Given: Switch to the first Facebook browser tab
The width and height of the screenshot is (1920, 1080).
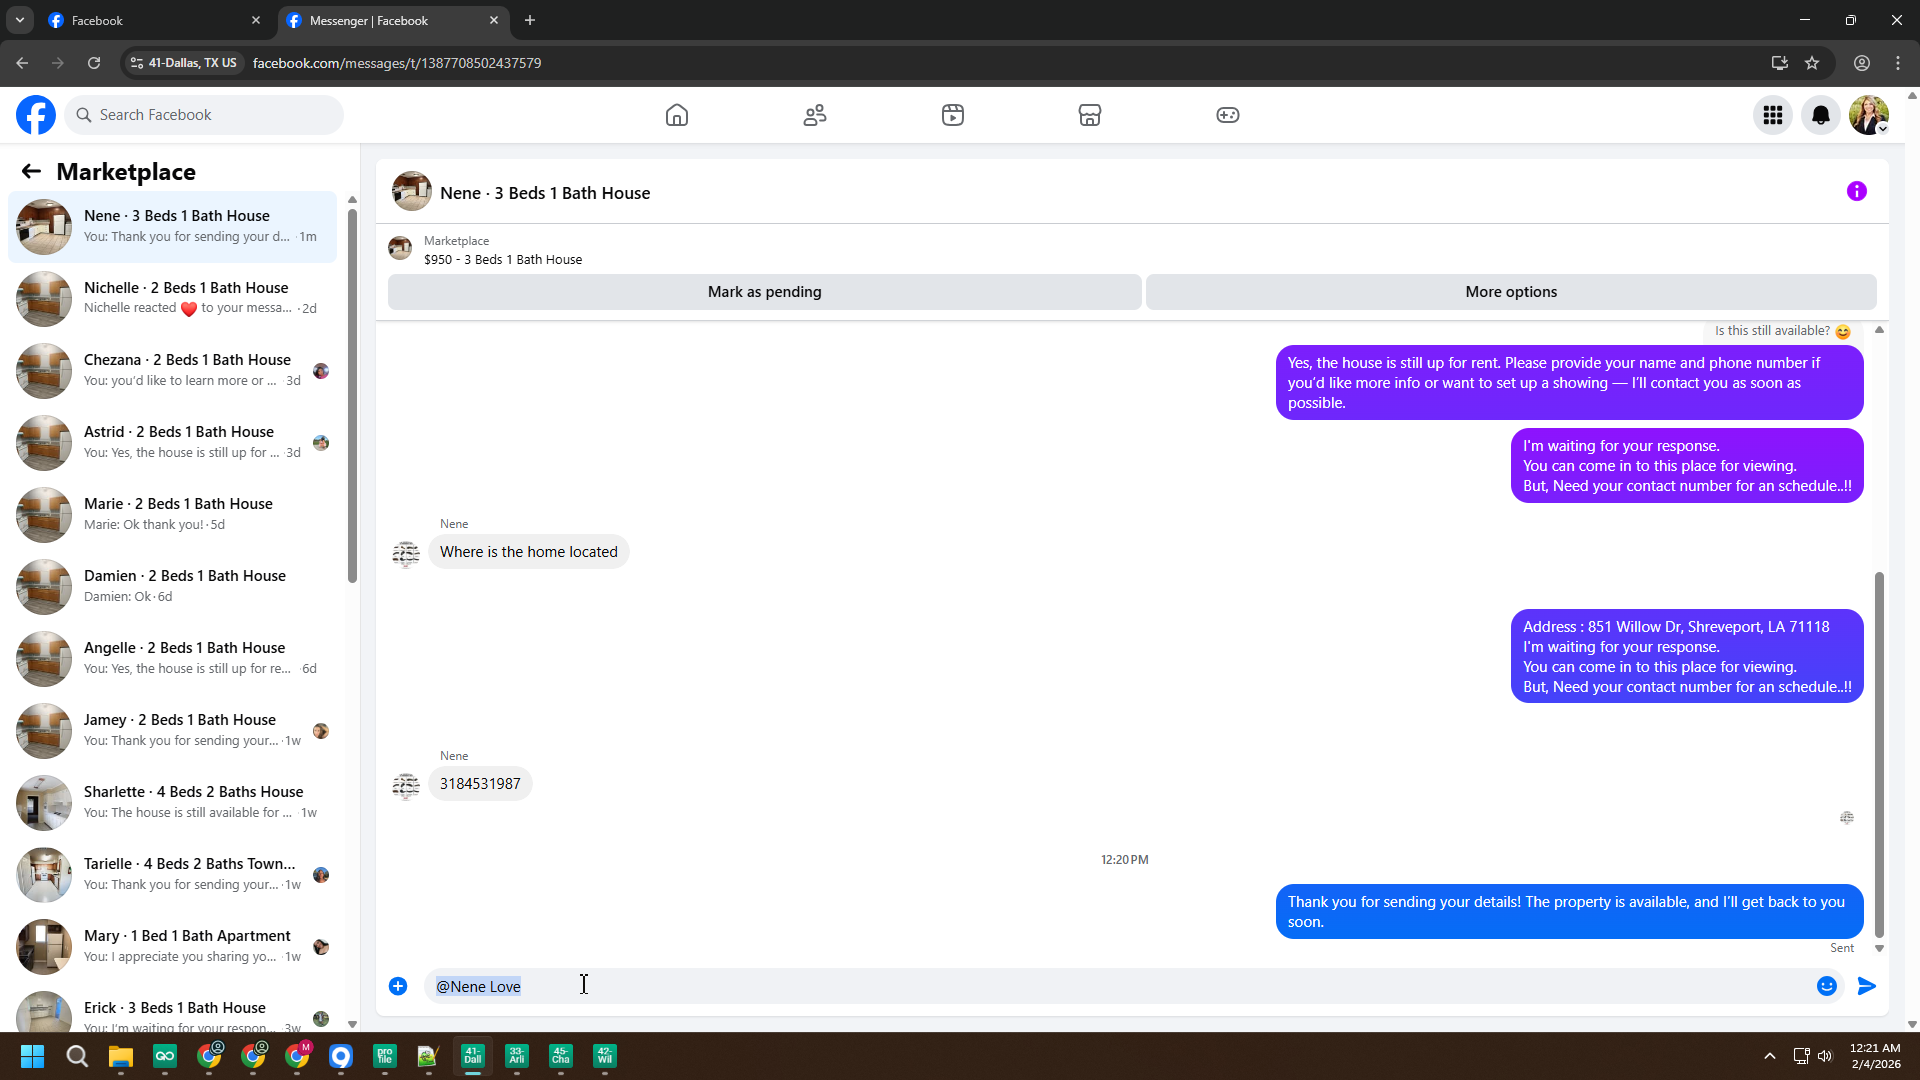Looking at the screenshot, I should 150,20.
